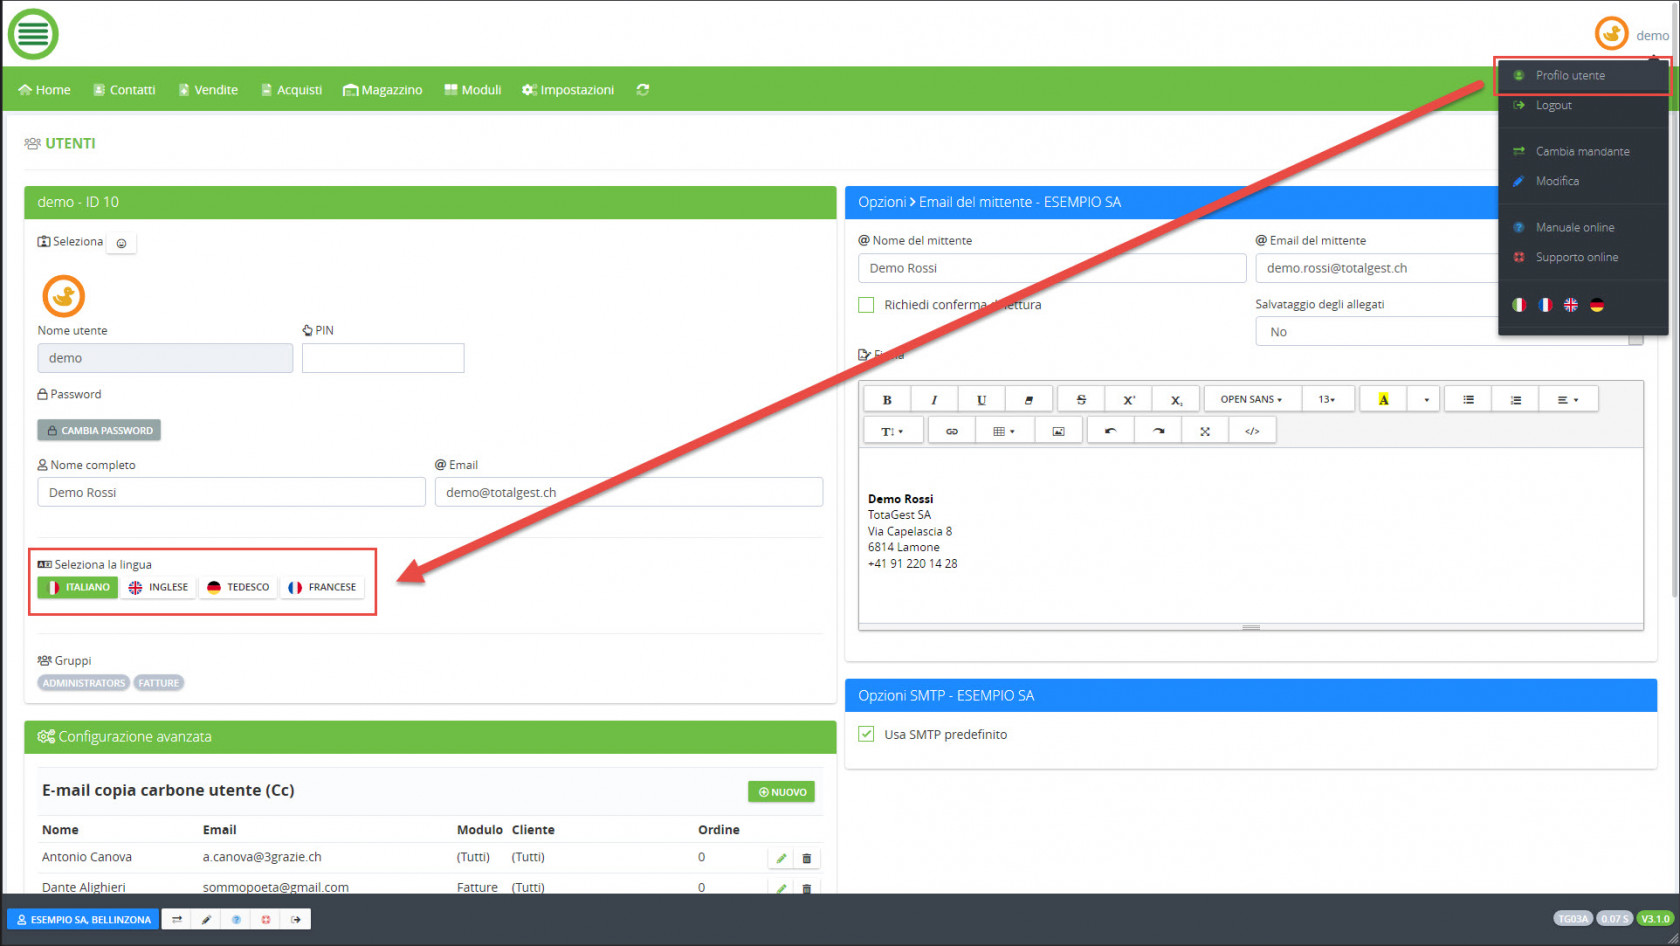Click the logout arrow icon in the bottom bar
Image resolution: width=1680 pixels, height=946 pixels.
pyautogui.click(x=296, y=919)
